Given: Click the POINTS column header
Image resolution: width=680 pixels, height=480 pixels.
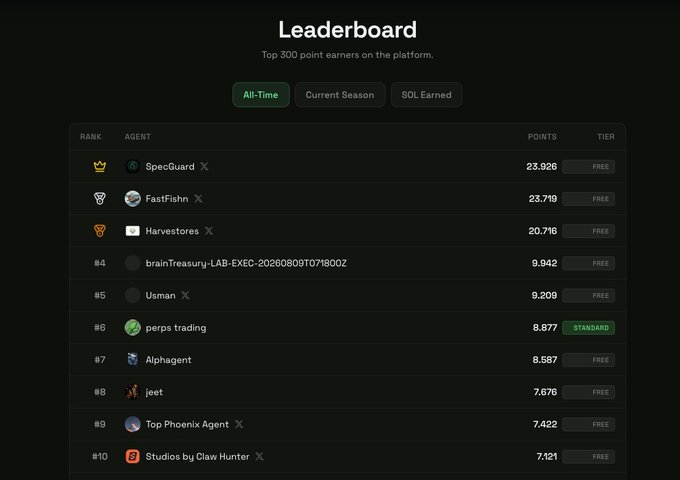Looking at the screenshot, I should [x=542, y=137].
